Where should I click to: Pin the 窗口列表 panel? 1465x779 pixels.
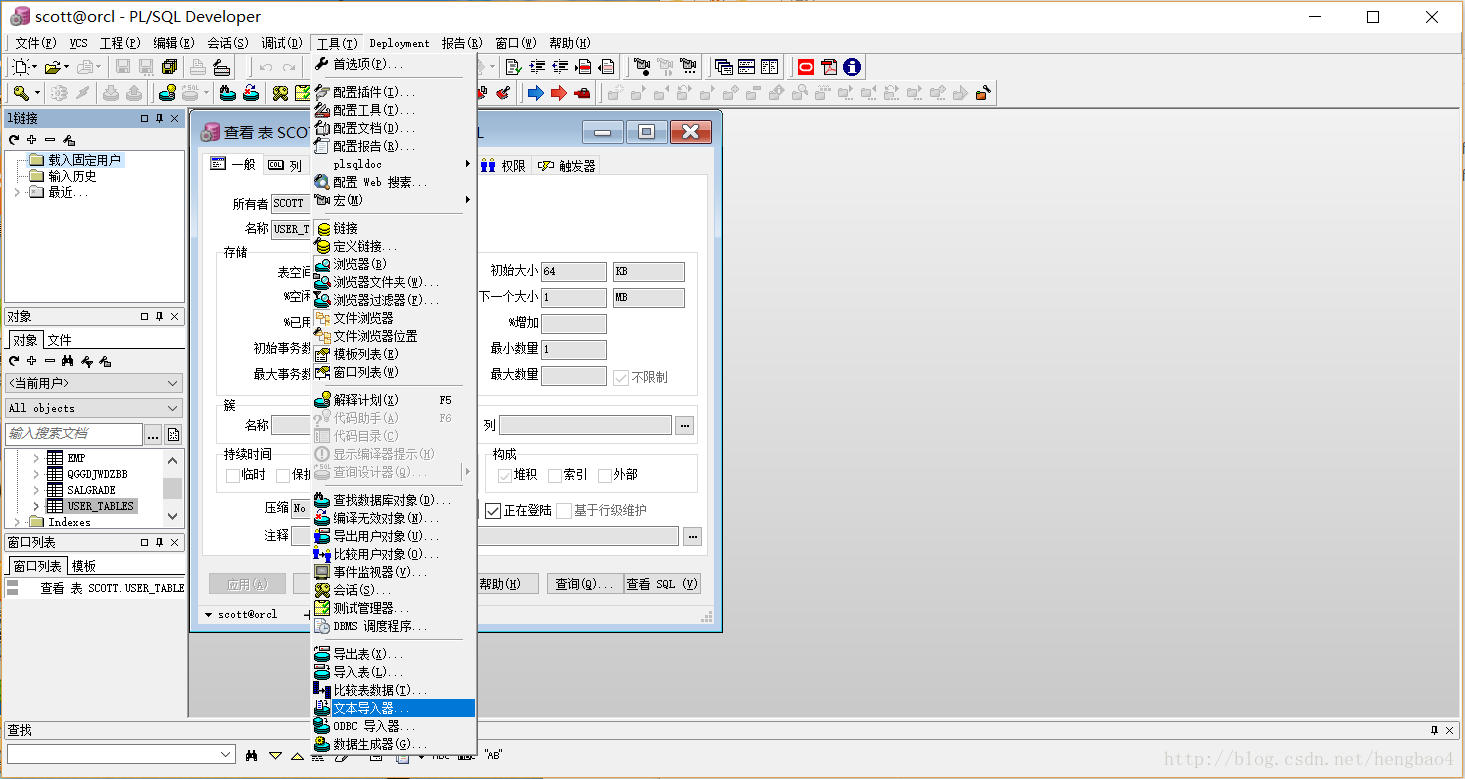(x=159, y=542)
